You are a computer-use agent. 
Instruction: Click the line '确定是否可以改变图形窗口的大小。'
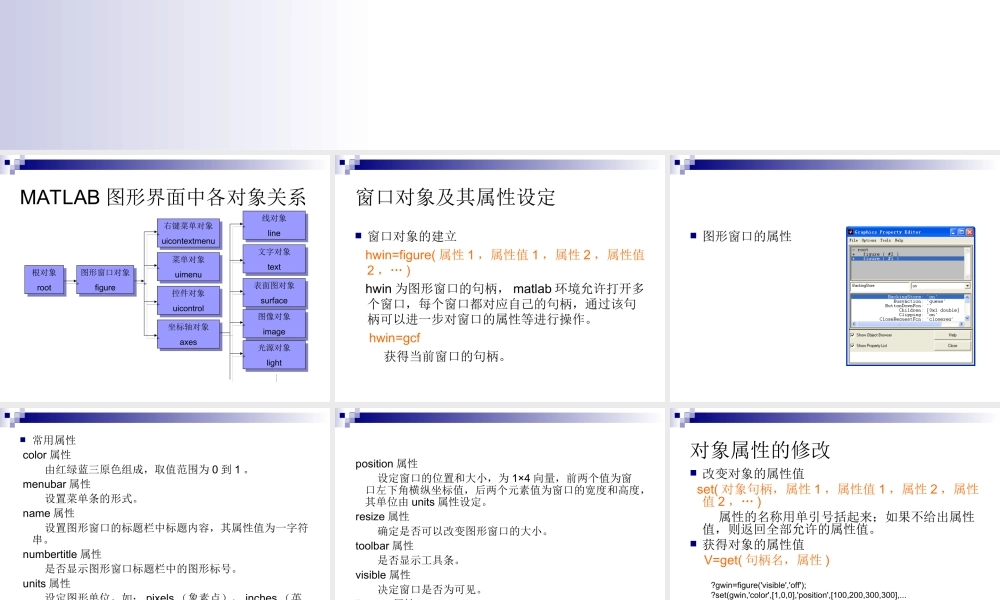(464, 531)
